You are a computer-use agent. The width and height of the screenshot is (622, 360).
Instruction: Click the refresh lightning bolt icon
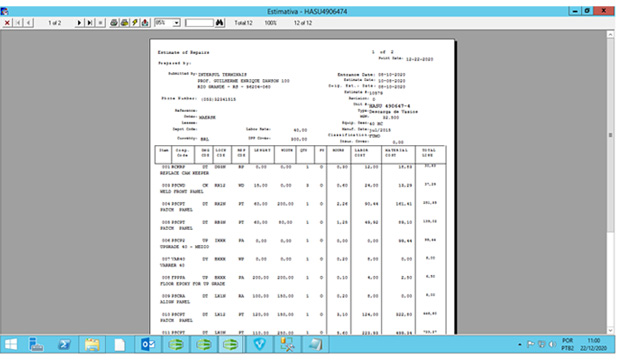point(135,23)
